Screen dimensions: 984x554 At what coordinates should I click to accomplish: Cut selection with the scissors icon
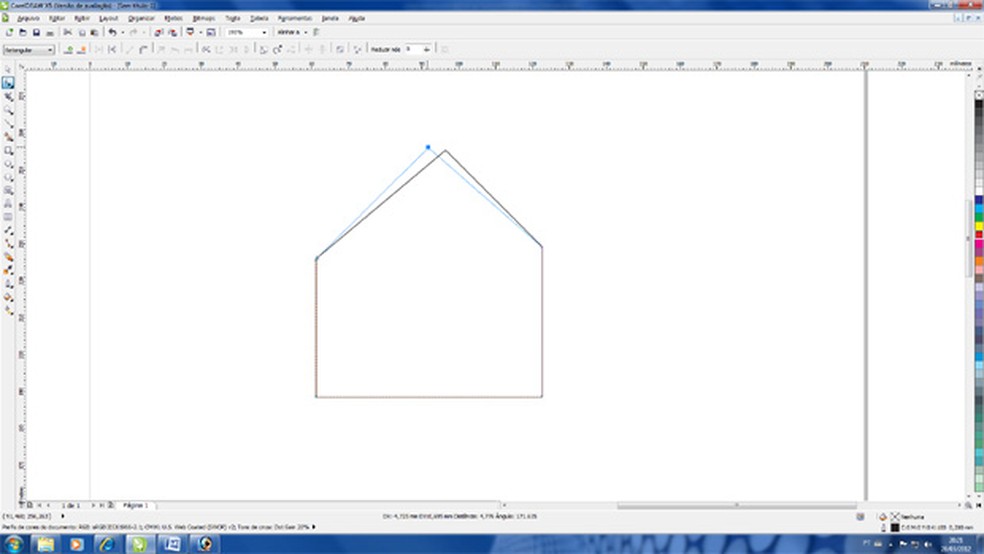pos(68,32)
